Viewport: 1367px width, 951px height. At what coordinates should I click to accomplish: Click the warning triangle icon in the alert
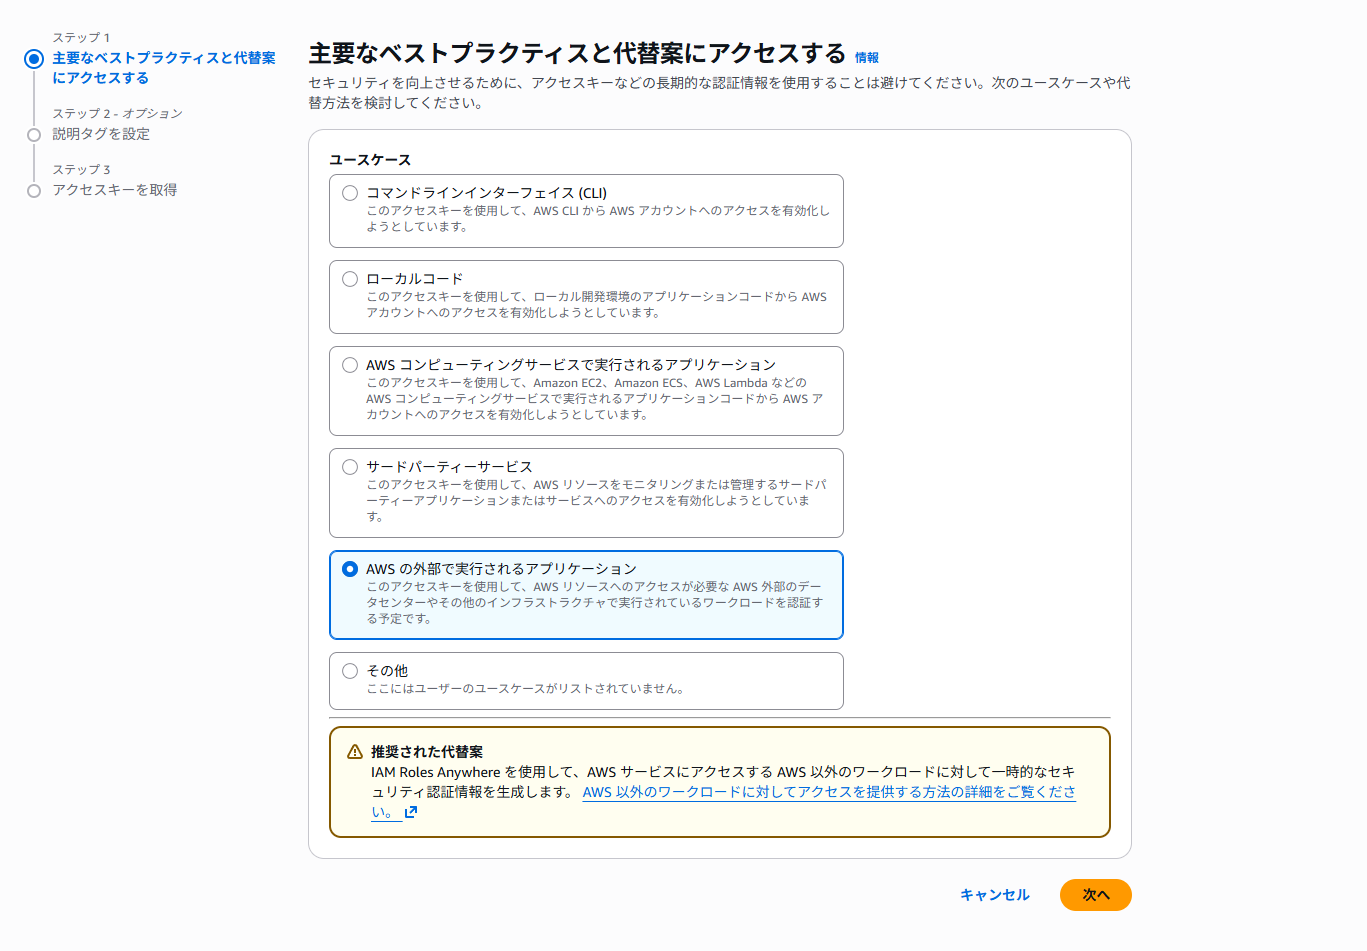click(x=354, y=752)
